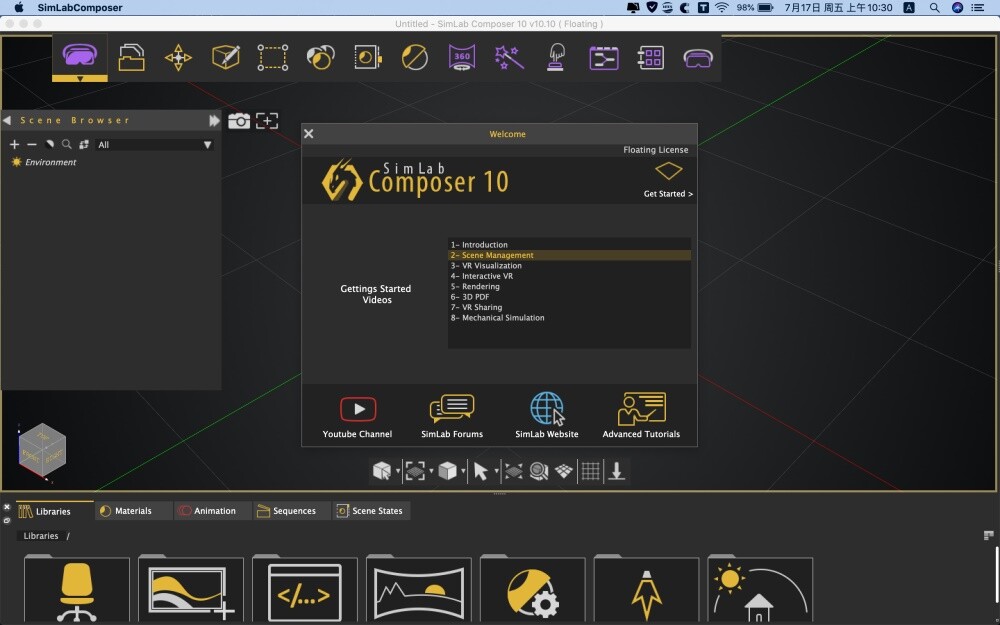This screenshot has width=1000, height=625.
Task: Visit the SimLab Website
Action: [547, 416]
